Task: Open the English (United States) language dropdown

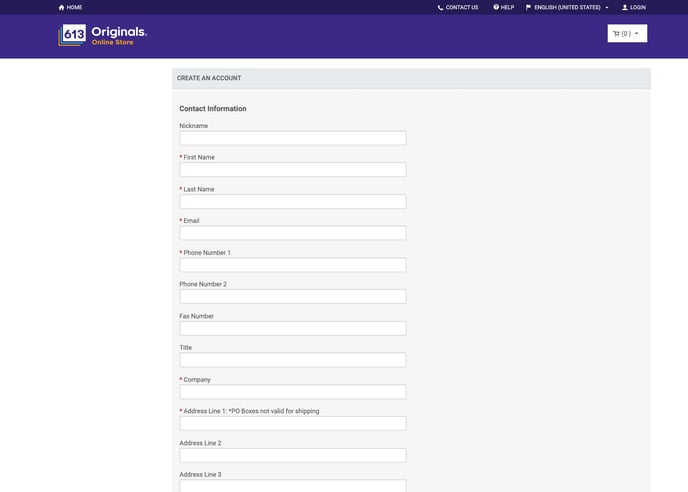Action: click(567, 7)
